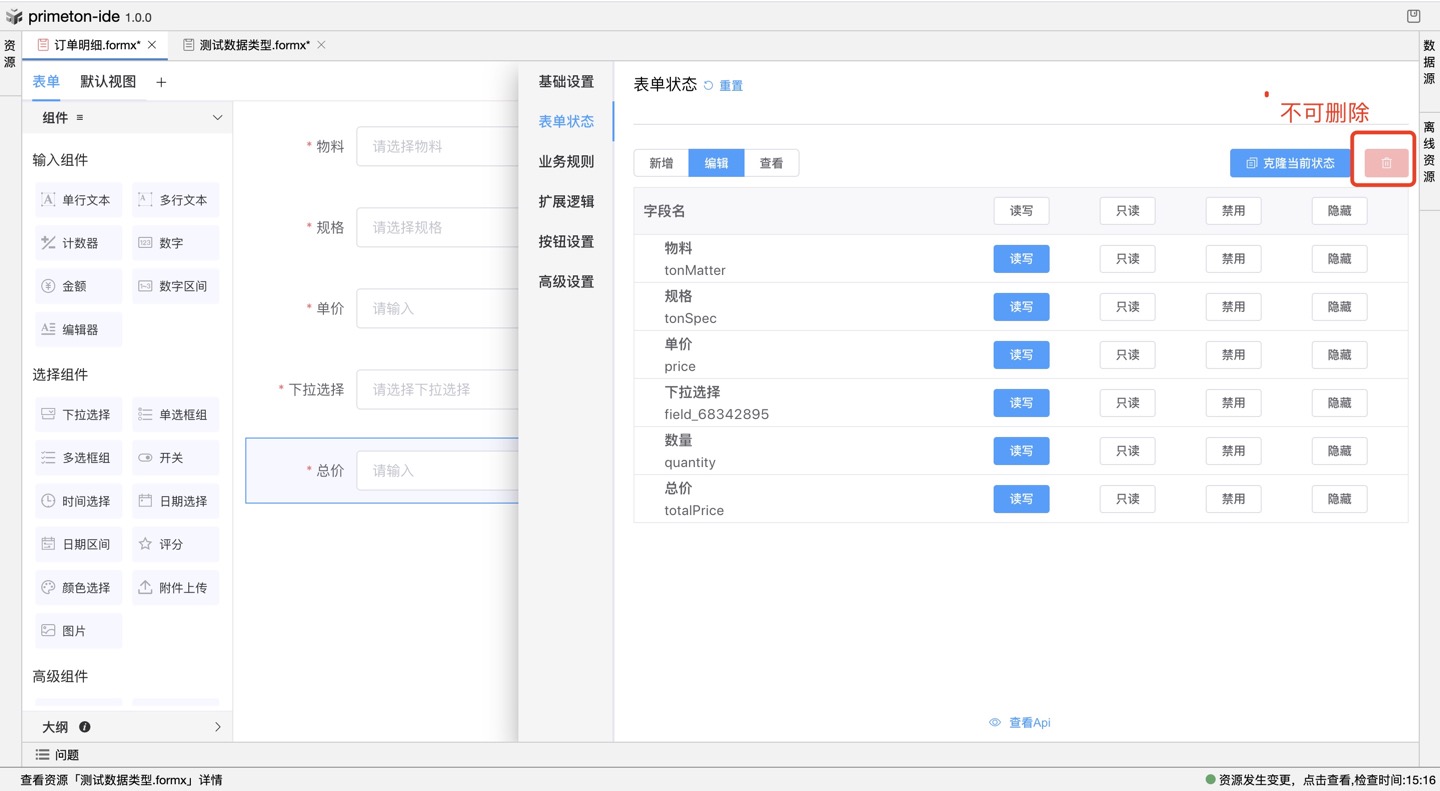This screenshot has height=791, width=1440.
Task: Select the 颜色选择 color picker component
Action: click(77, 588)
